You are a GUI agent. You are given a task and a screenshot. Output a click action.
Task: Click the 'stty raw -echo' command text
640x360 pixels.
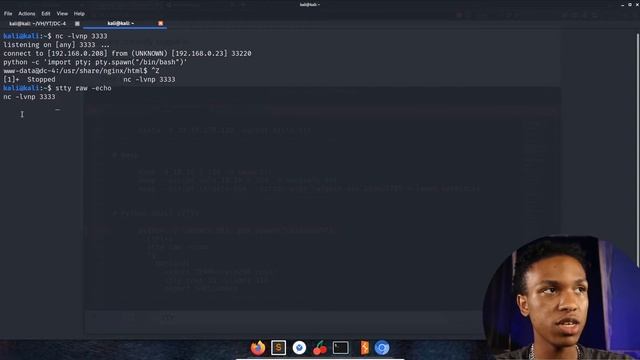[x=83, y=88]
